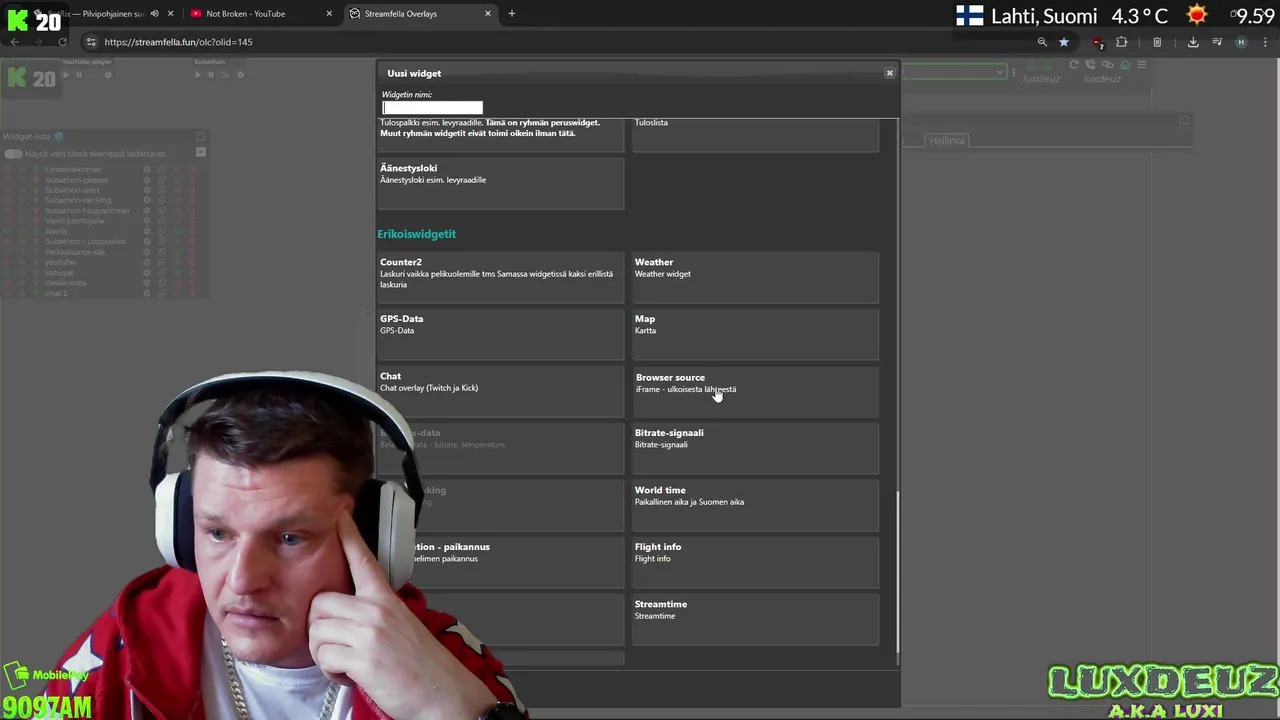
Task: Select the Streamtime widget card
Action: [755, 619]
